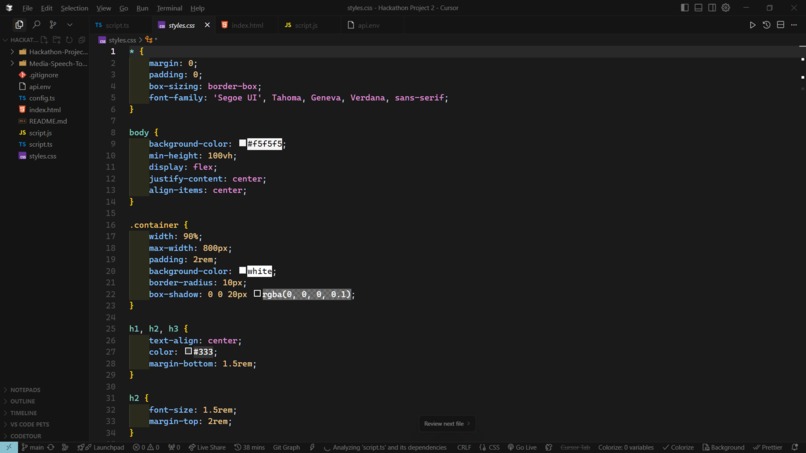Screen dimensions: 806x453
Task: Open errors and warnings count in status bar
Action: coord(146,447)
